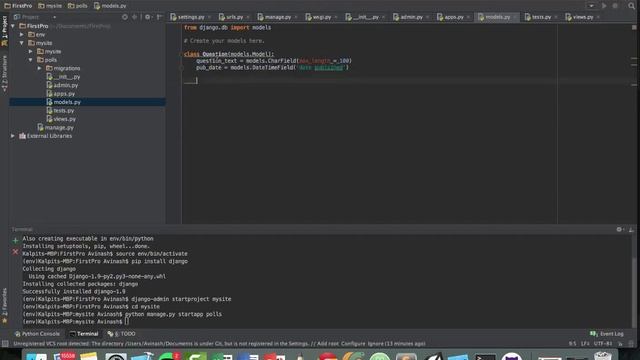Click the Search Everywhere magnifier icon

[631, 6]
